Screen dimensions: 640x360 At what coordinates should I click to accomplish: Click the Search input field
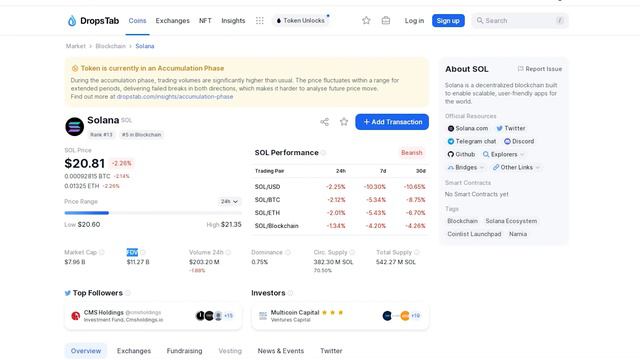[520, 20]
